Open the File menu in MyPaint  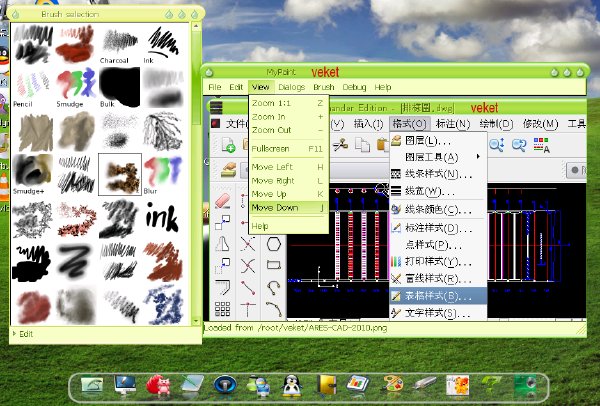click(x=215, y=87)
